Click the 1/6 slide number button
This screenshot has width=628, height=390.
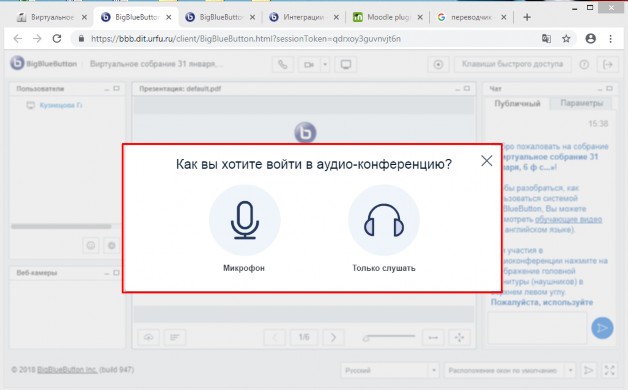[304, 337]
